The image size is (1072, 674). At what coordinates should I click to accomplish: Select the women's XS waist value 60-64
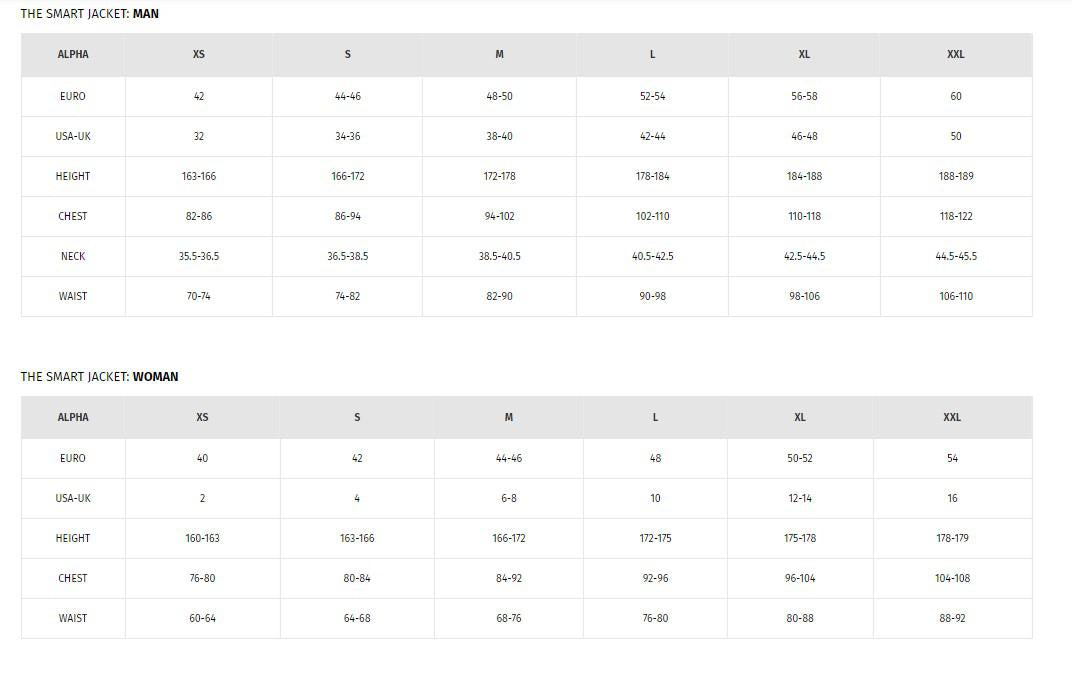[x=202, y=619]
